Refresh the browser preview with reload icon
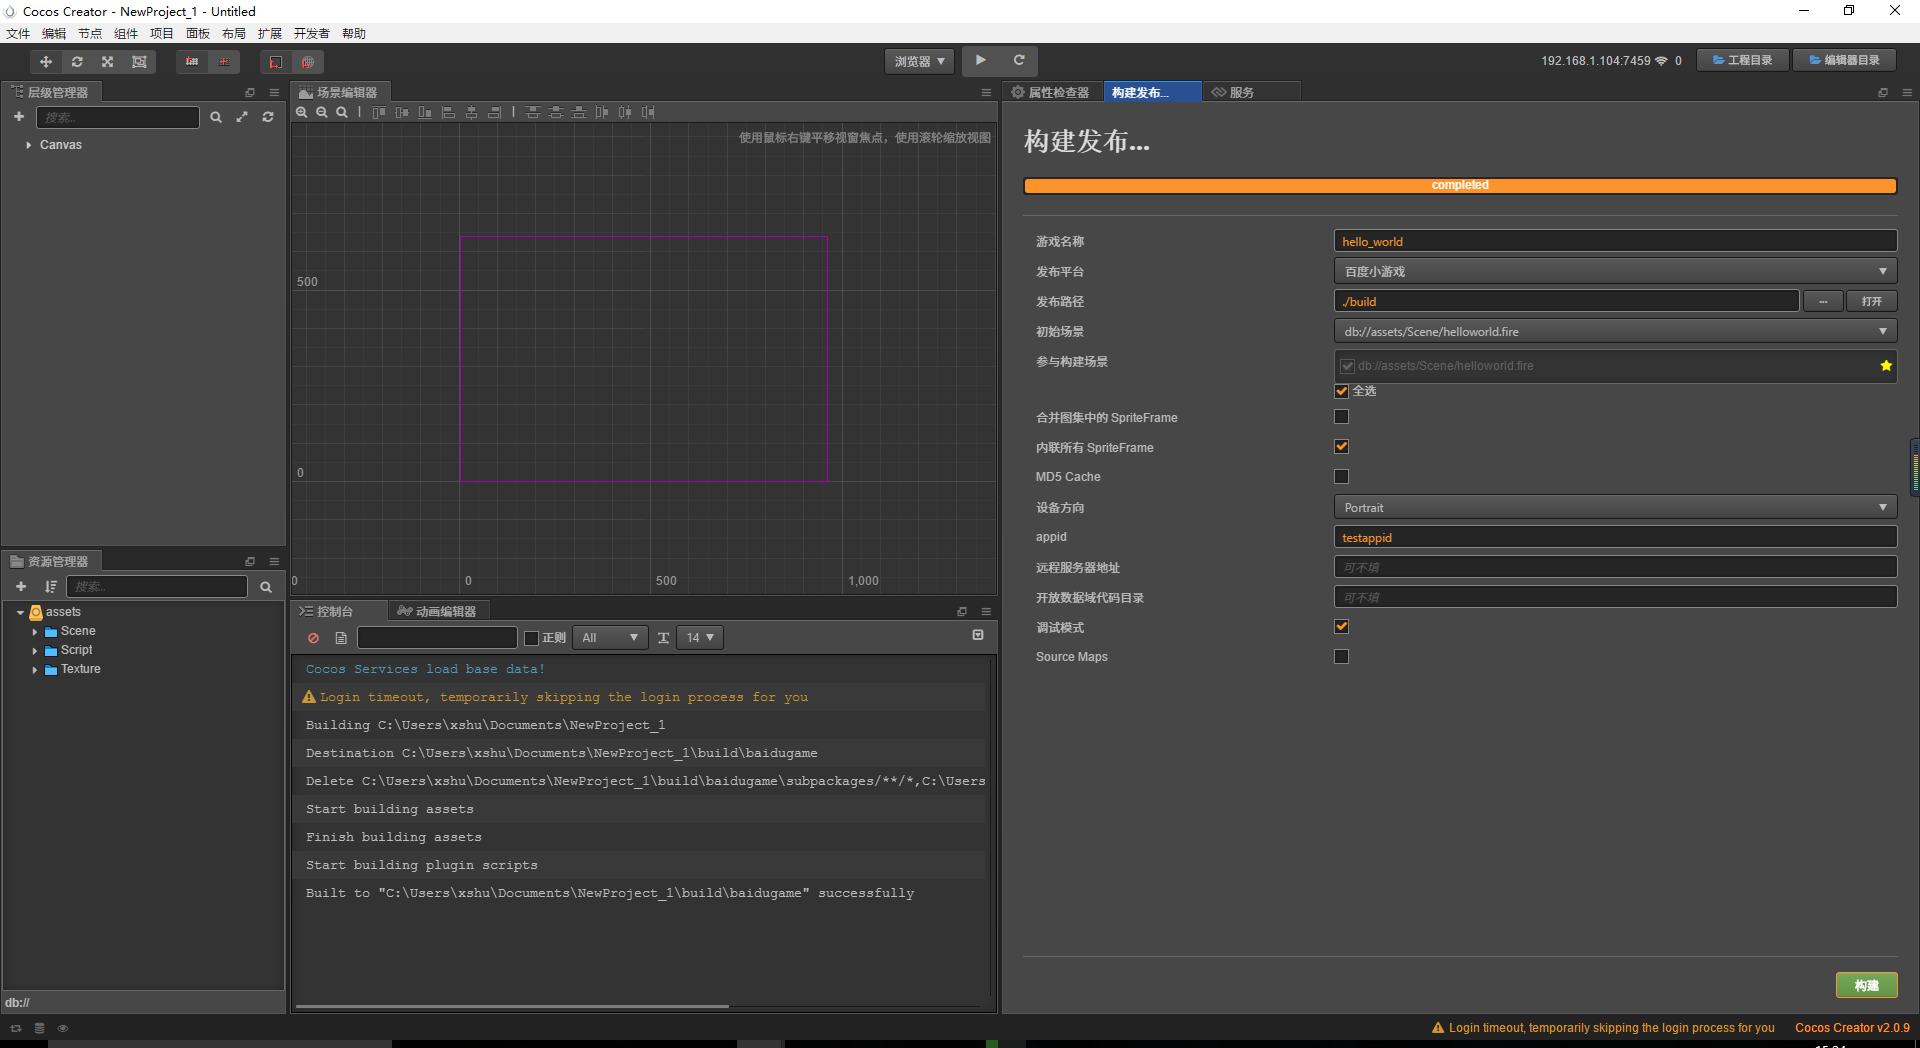 click(x=1019, y=61)
